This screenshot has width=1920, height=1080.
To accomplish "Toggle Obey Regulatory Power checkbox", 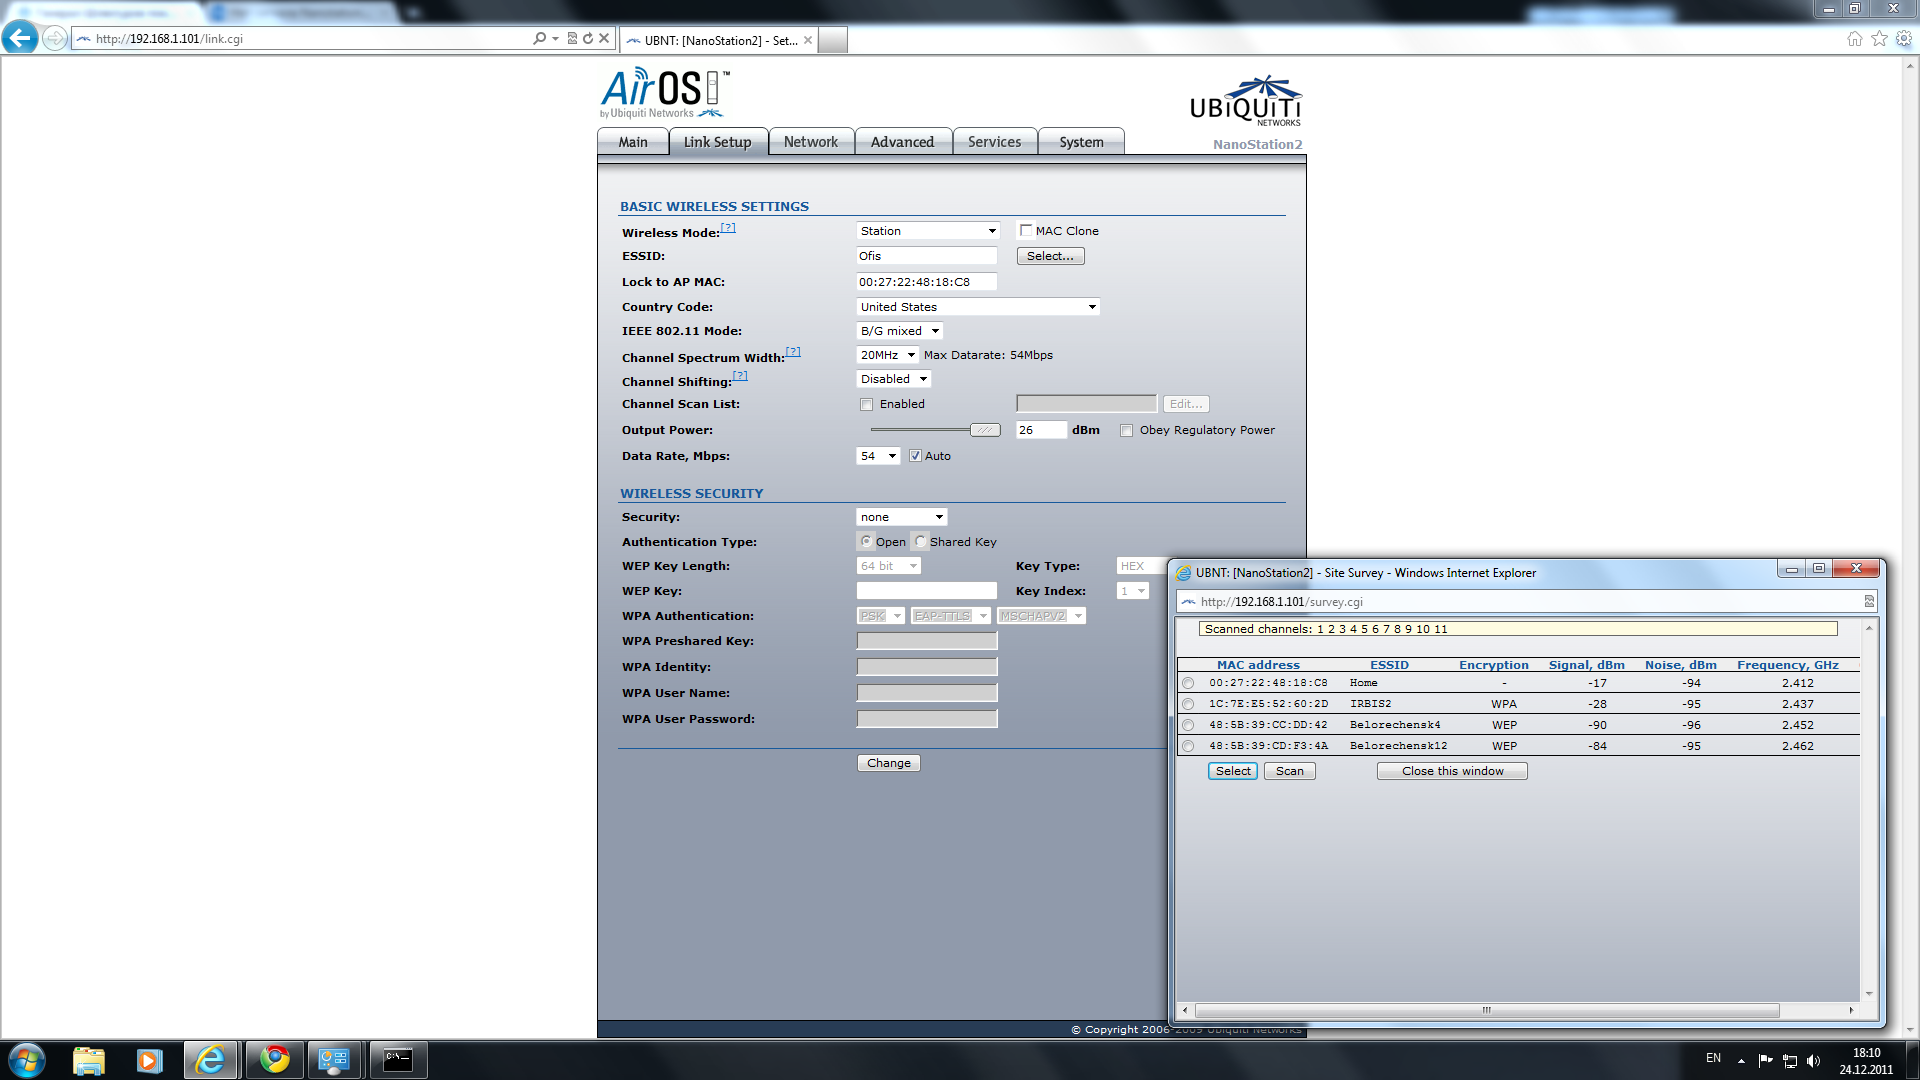I will coord(1127,430).
